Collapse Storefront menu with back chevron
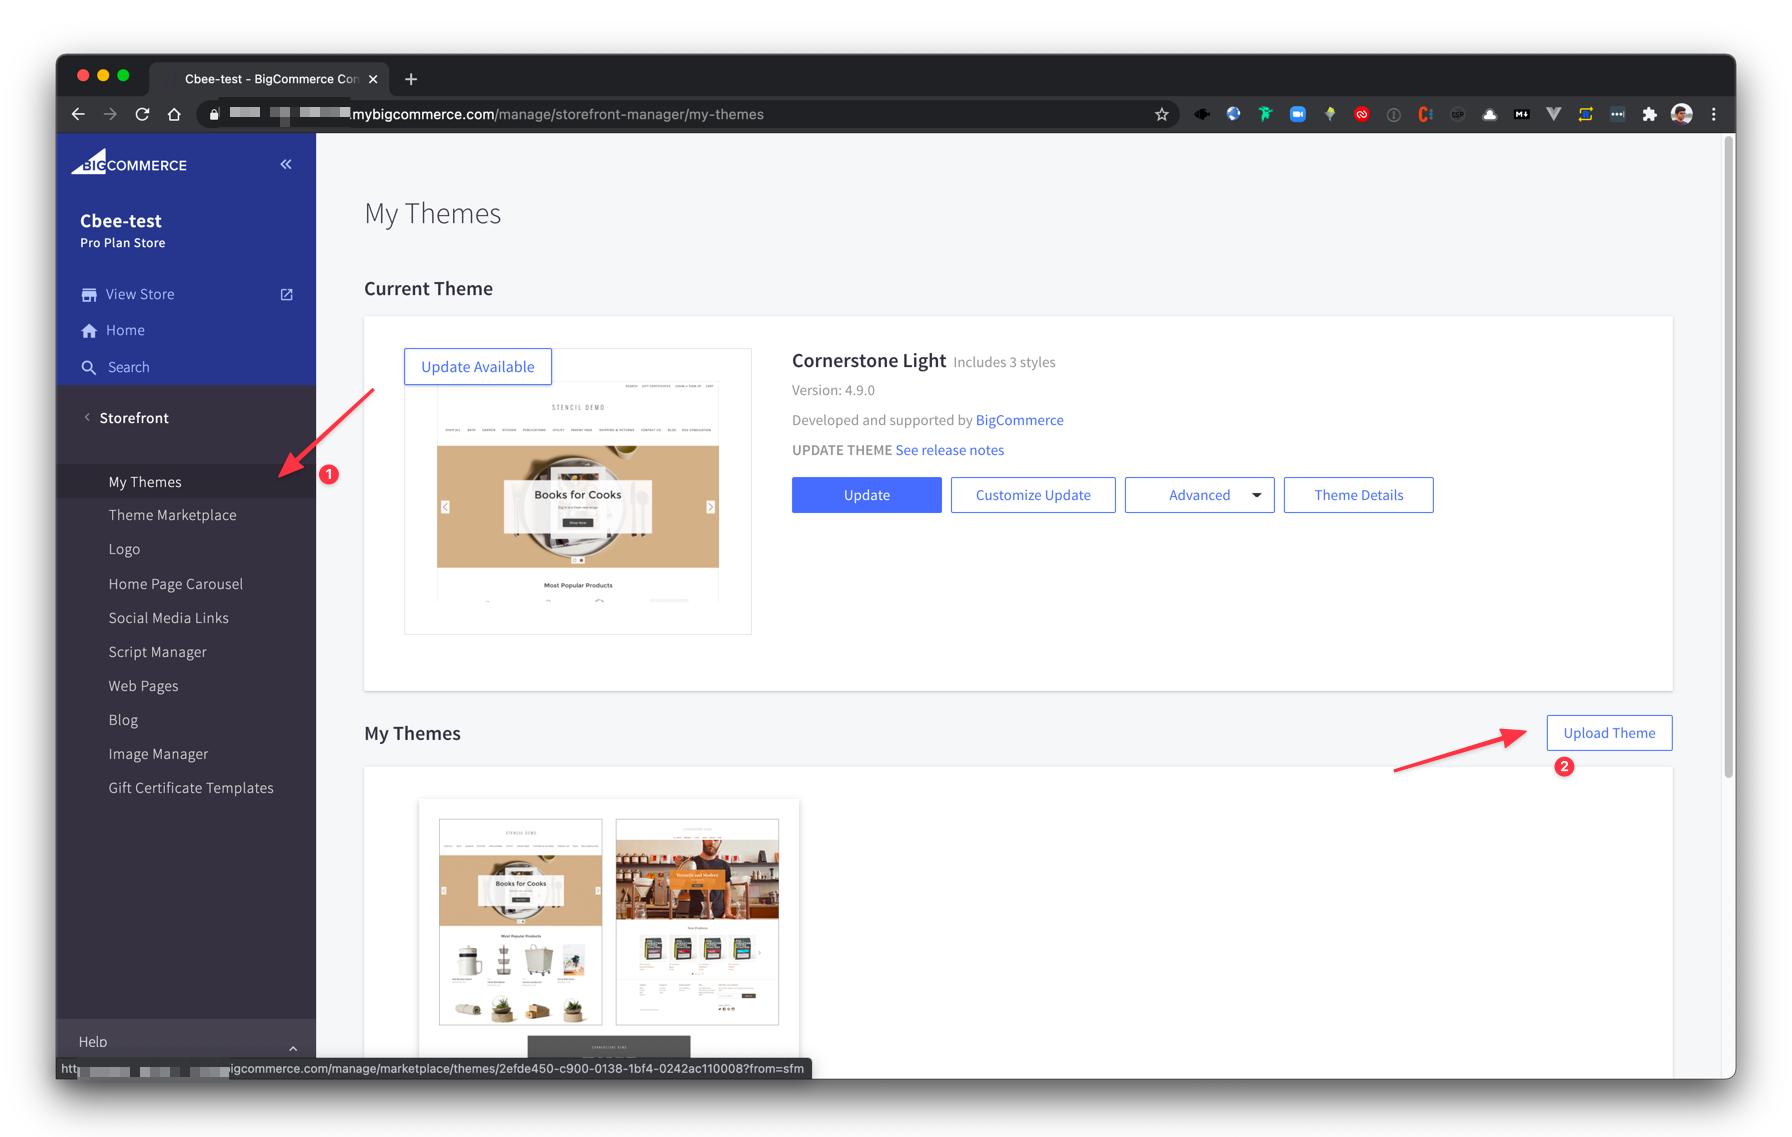This screenshot has width=1792, height=1137. coord(87,418)
